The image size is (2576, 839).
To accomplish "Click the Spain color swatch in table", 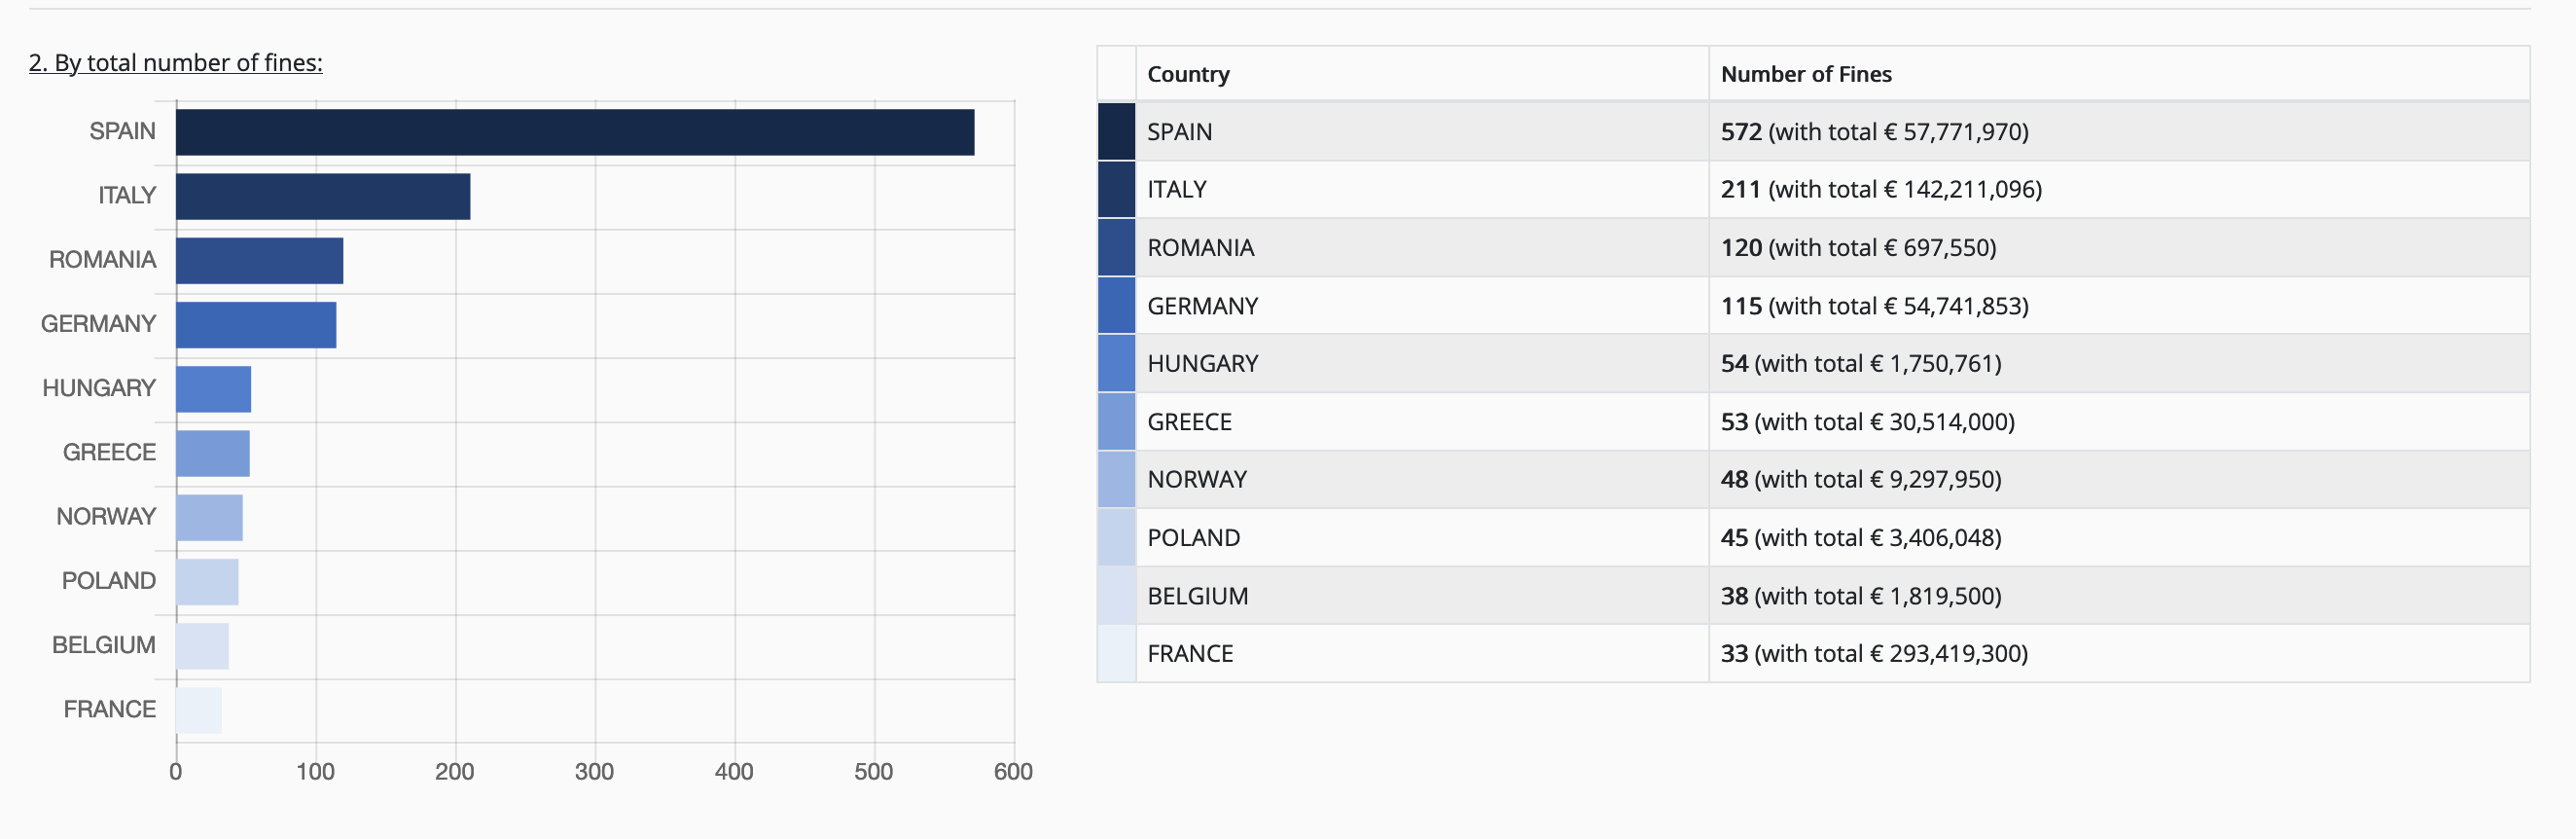I will coord(1116,132).
